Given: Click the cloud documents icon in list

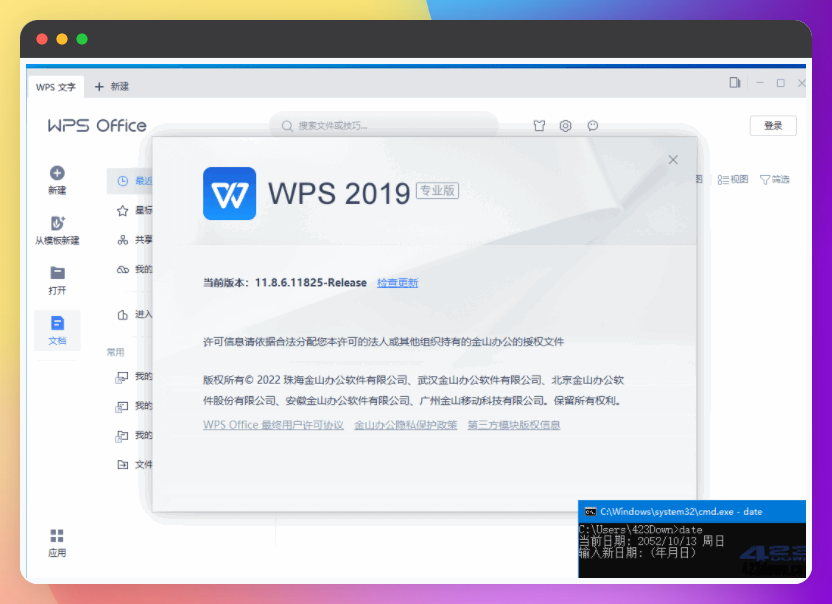Looking at the screenshot, I should coord(123,269).
